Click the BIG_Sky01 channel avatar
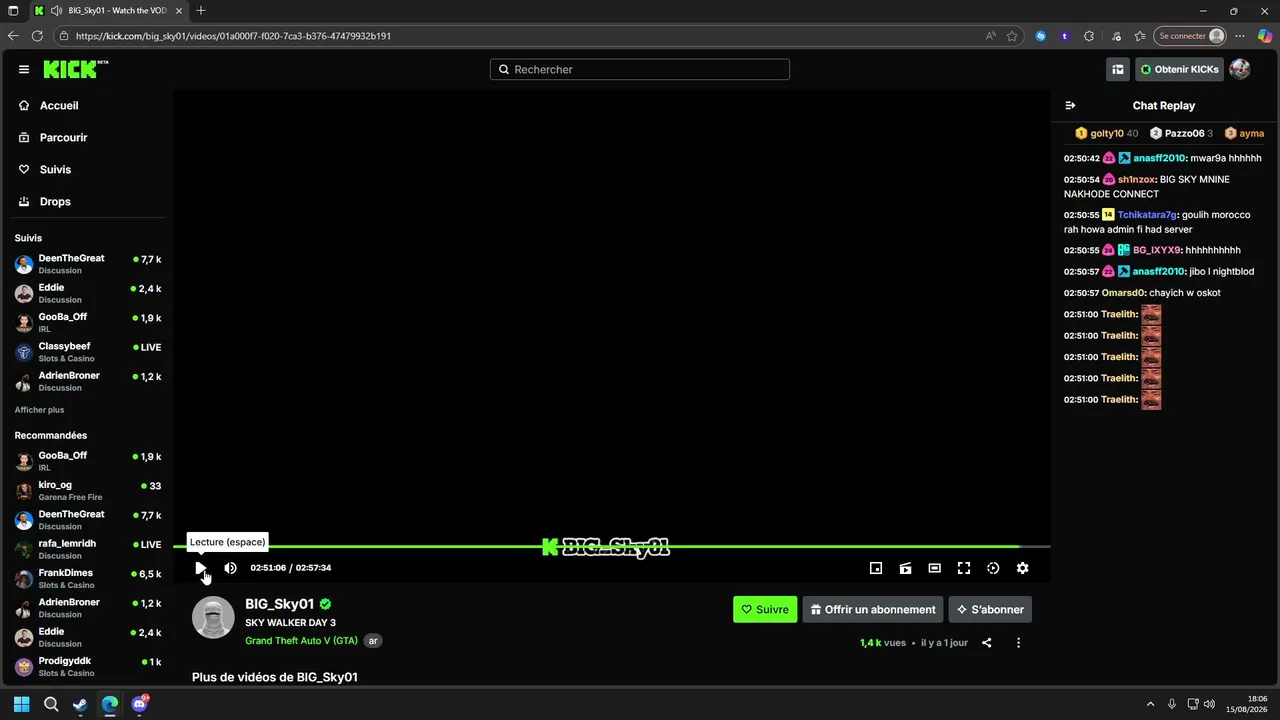Screen dimensions: 1280x720 [x=213, y=617]
